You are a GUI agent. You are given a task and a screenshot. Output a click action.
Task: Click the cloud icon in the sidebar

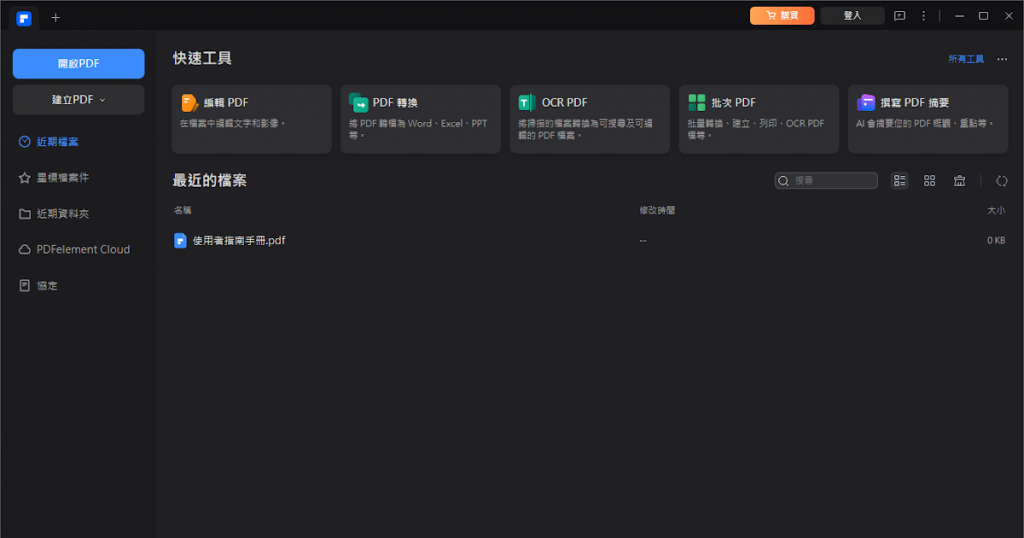click(25, 249)
